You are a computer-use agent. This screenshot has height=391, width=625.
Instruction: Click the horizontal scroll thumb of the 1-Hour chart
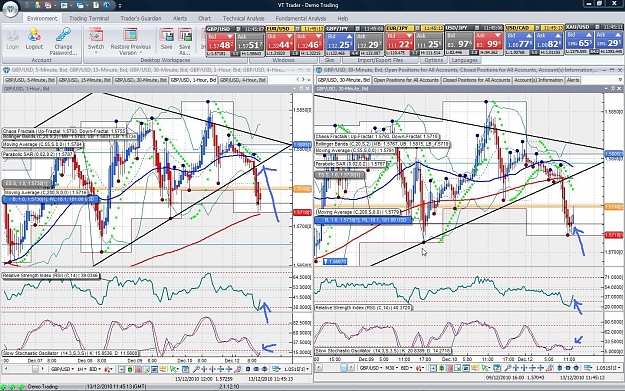pos(35,369)
